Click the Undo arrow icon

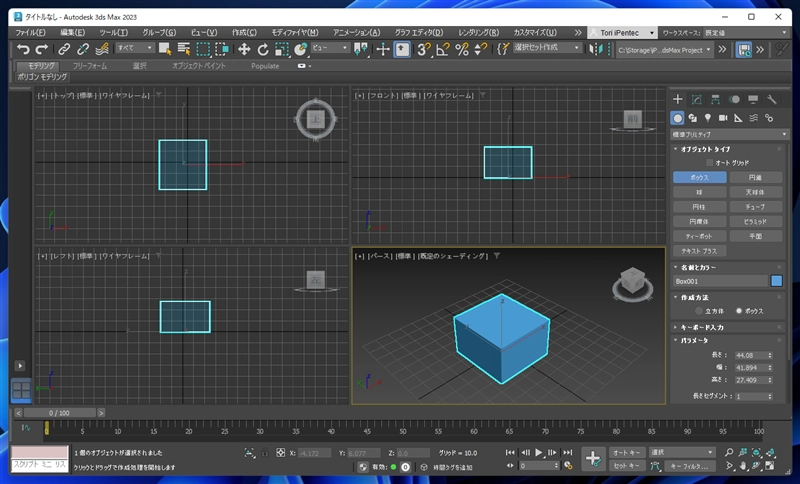click(x=23, y=49)
